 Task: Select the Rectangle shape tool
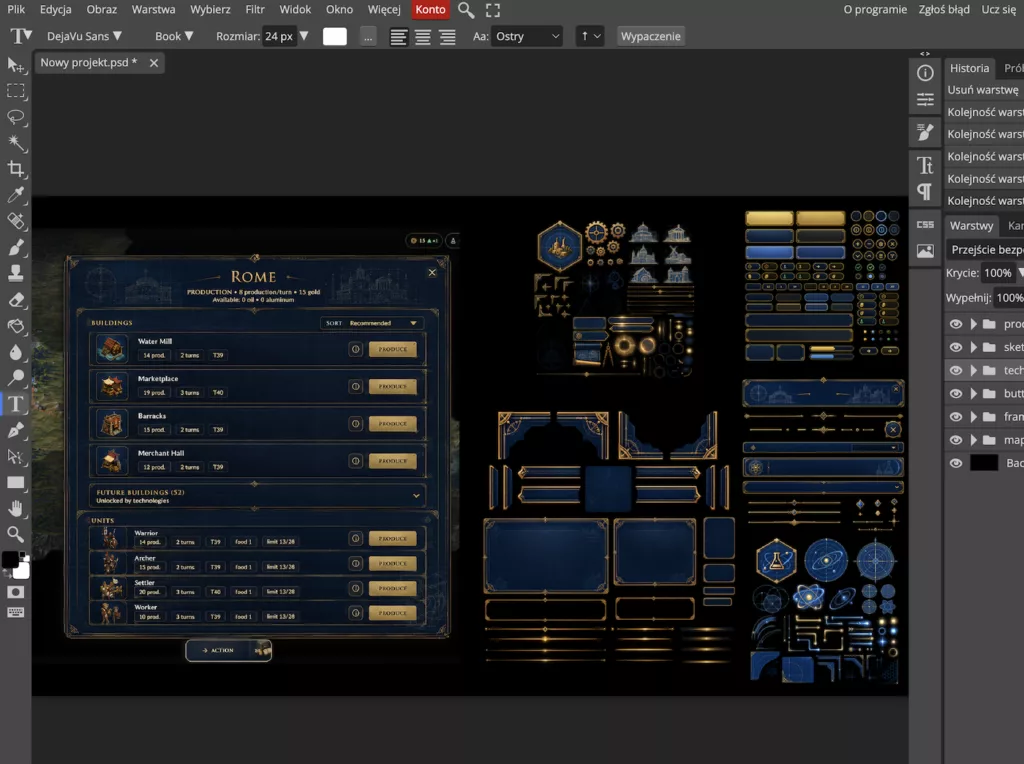pos(16,483)
